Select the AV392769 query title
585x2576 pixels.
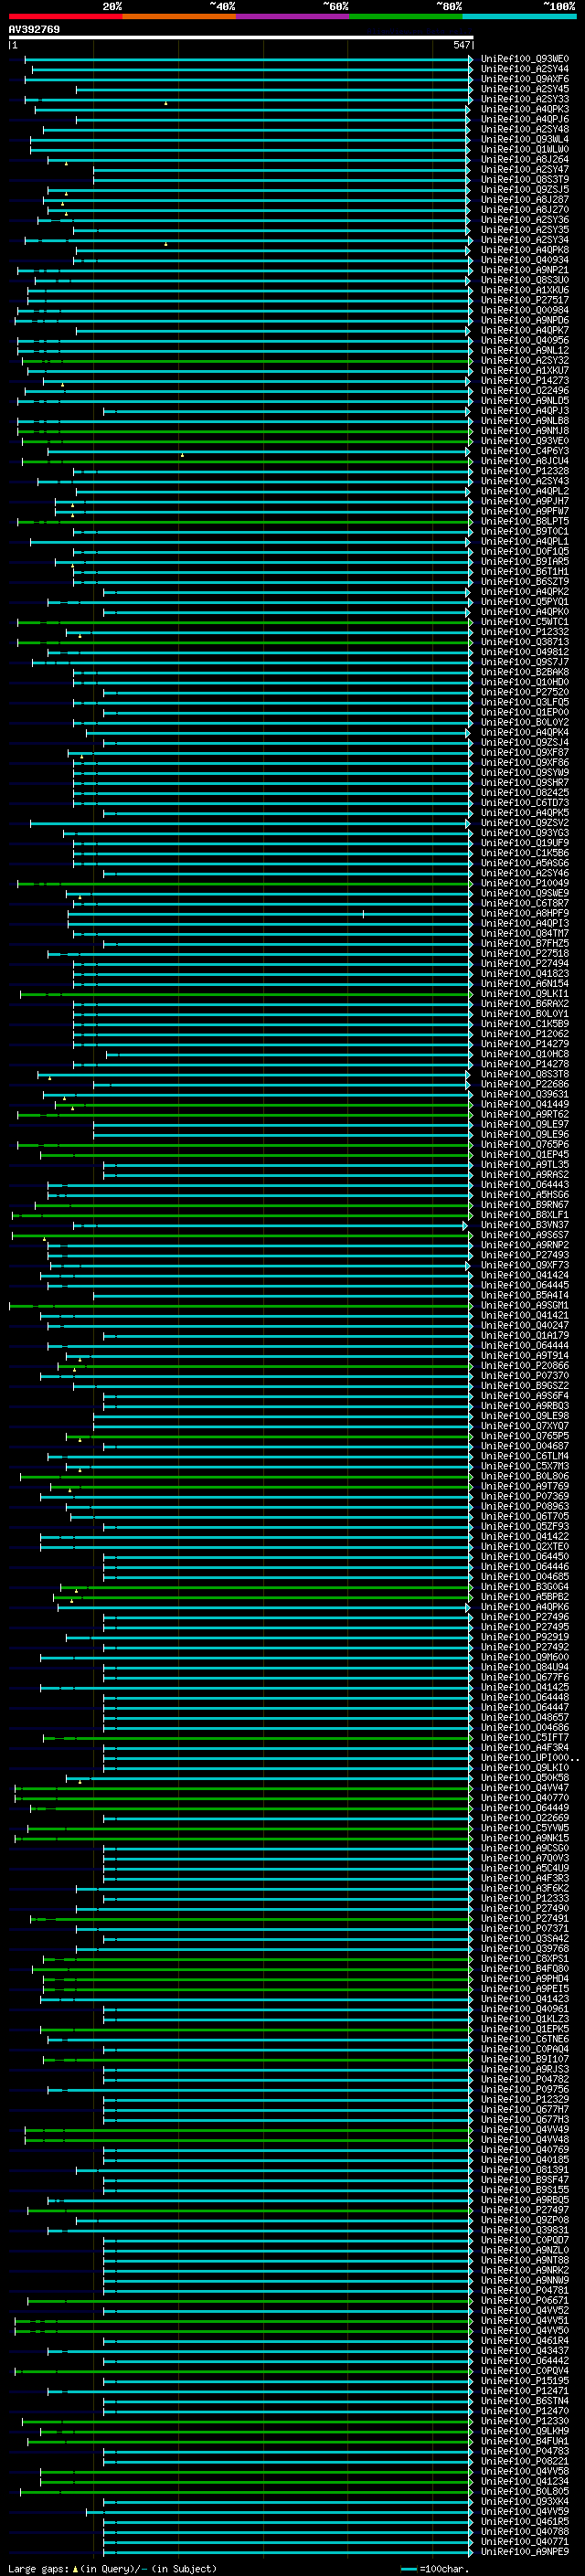(34, 30)
